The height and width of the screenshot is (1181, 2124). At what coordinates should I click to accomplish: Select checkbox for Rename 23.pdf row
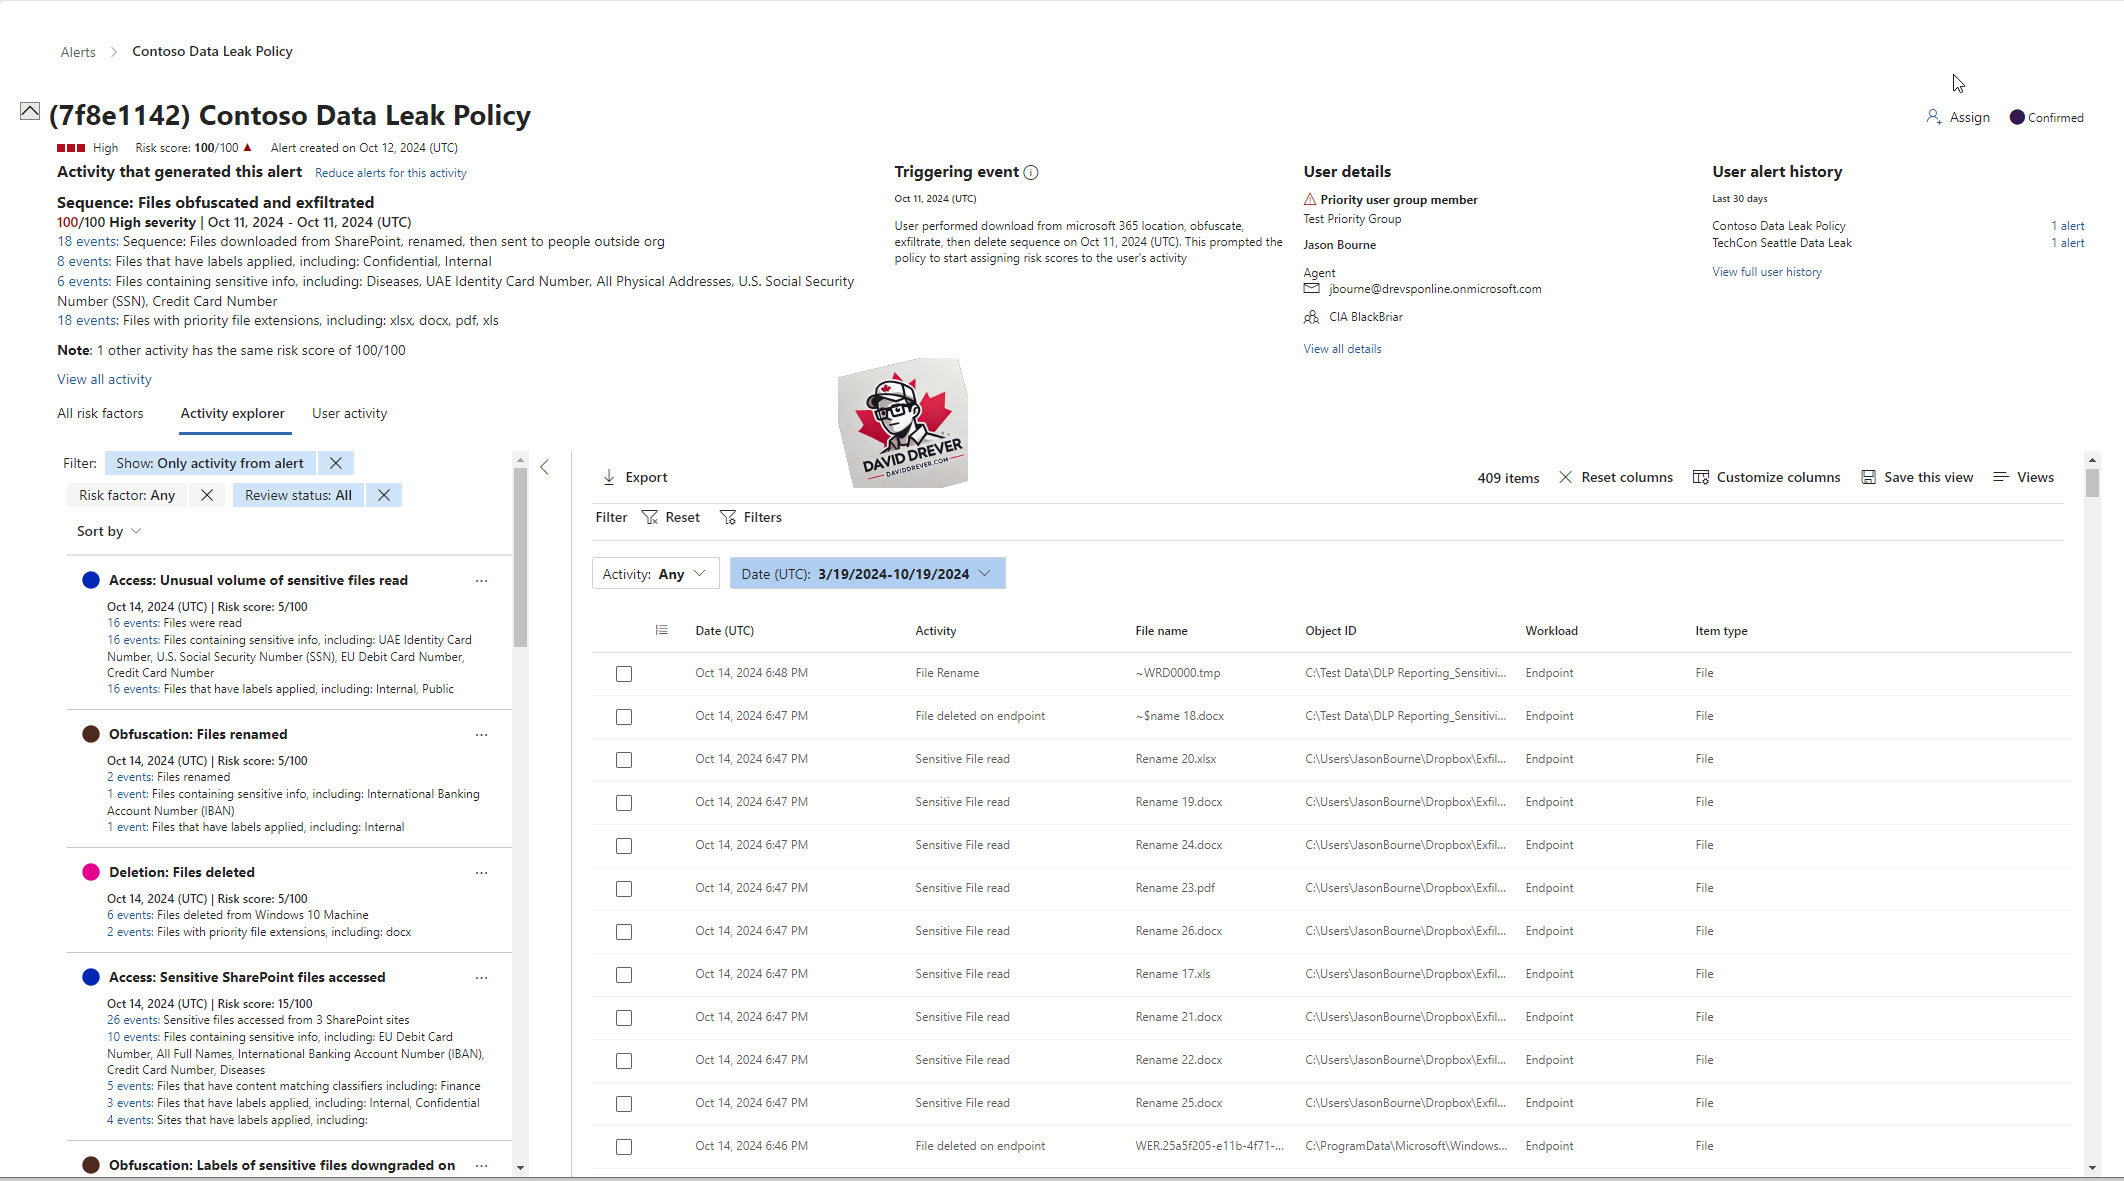point(624,889)
